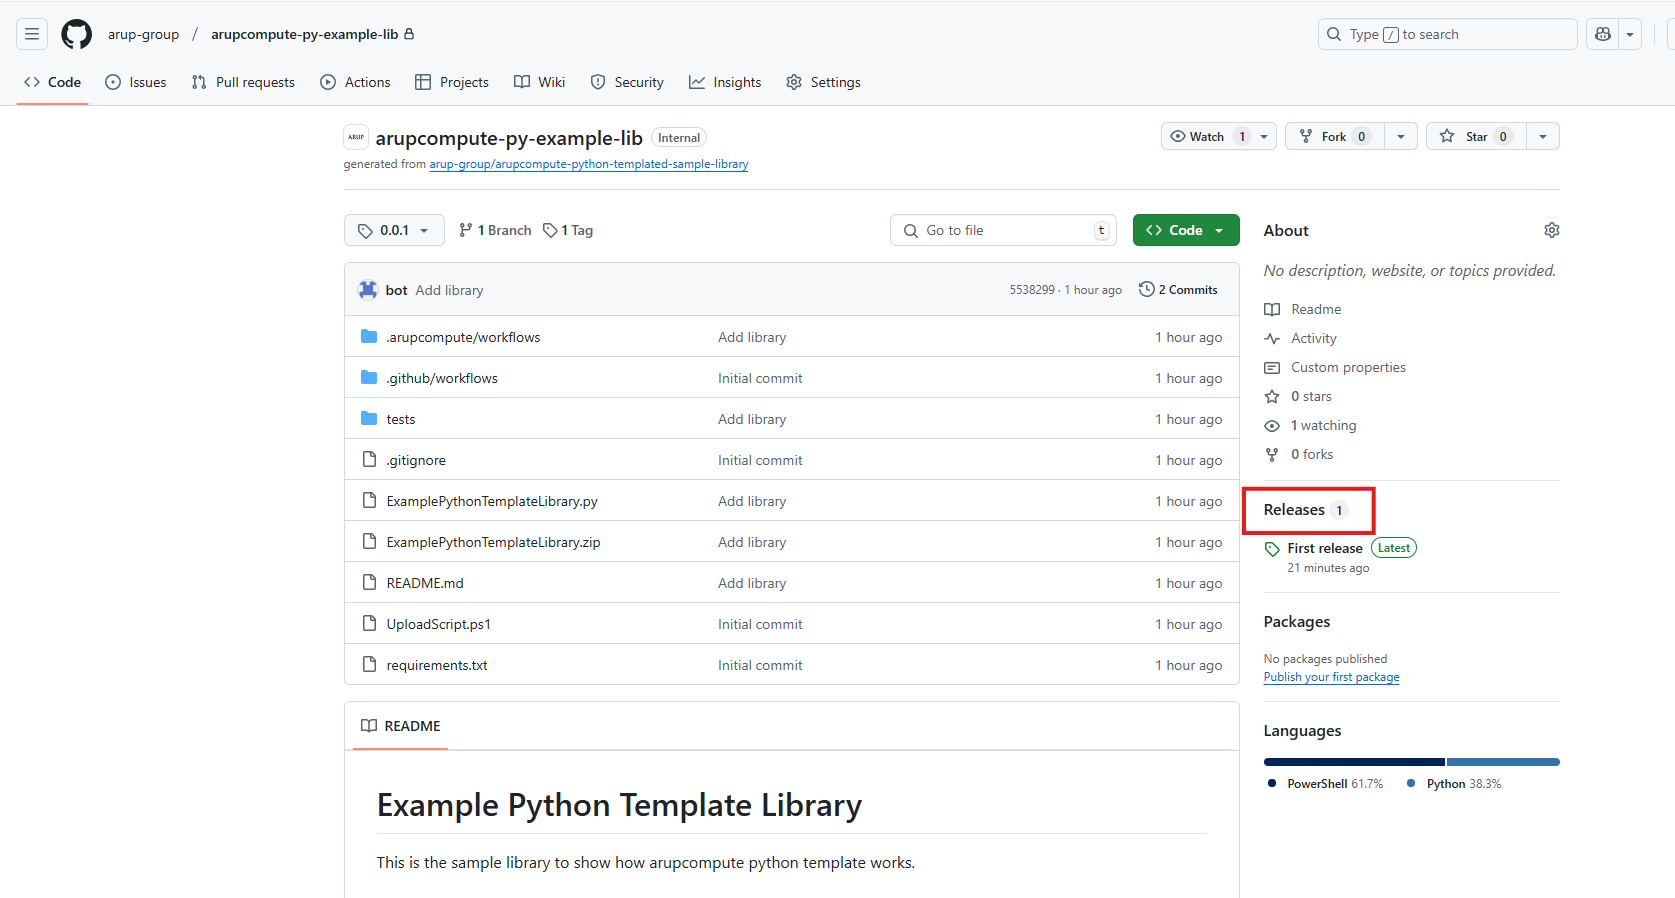
Task: Star the repository
Action: point(1476,136)
